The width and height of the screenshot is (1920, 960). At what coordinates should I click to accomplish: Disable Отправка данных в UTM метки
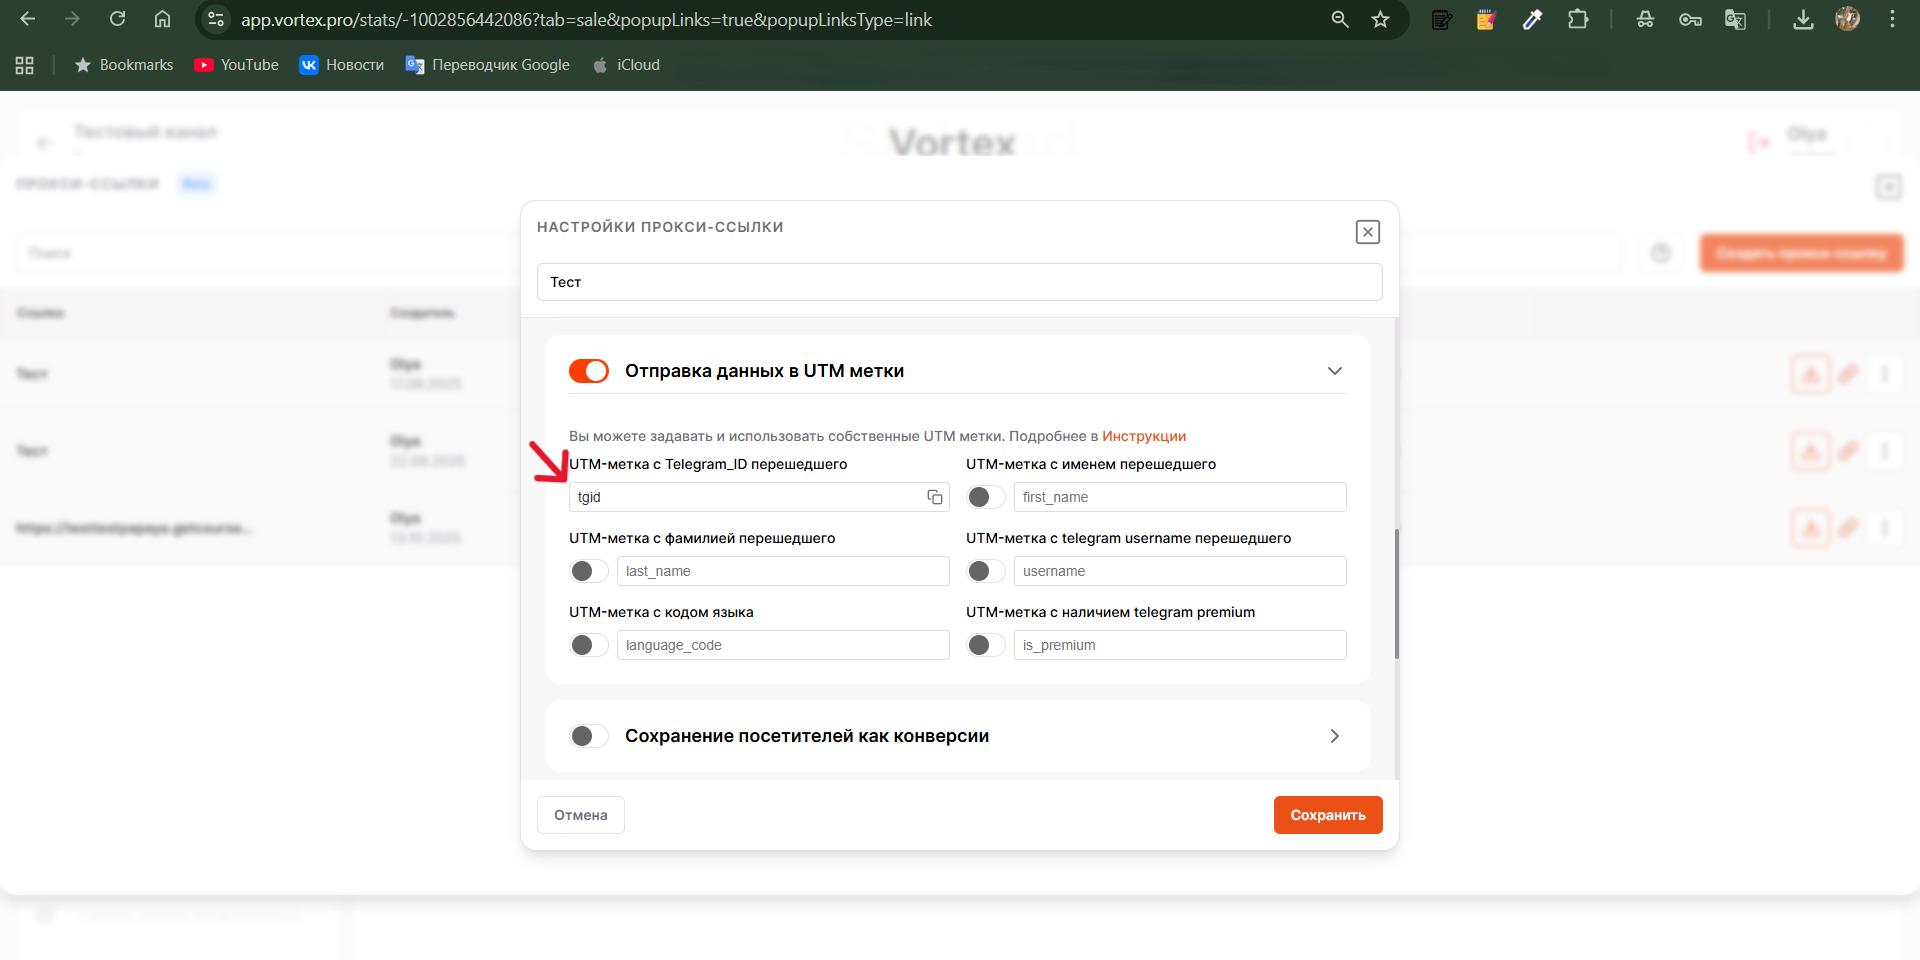point(589,370)
